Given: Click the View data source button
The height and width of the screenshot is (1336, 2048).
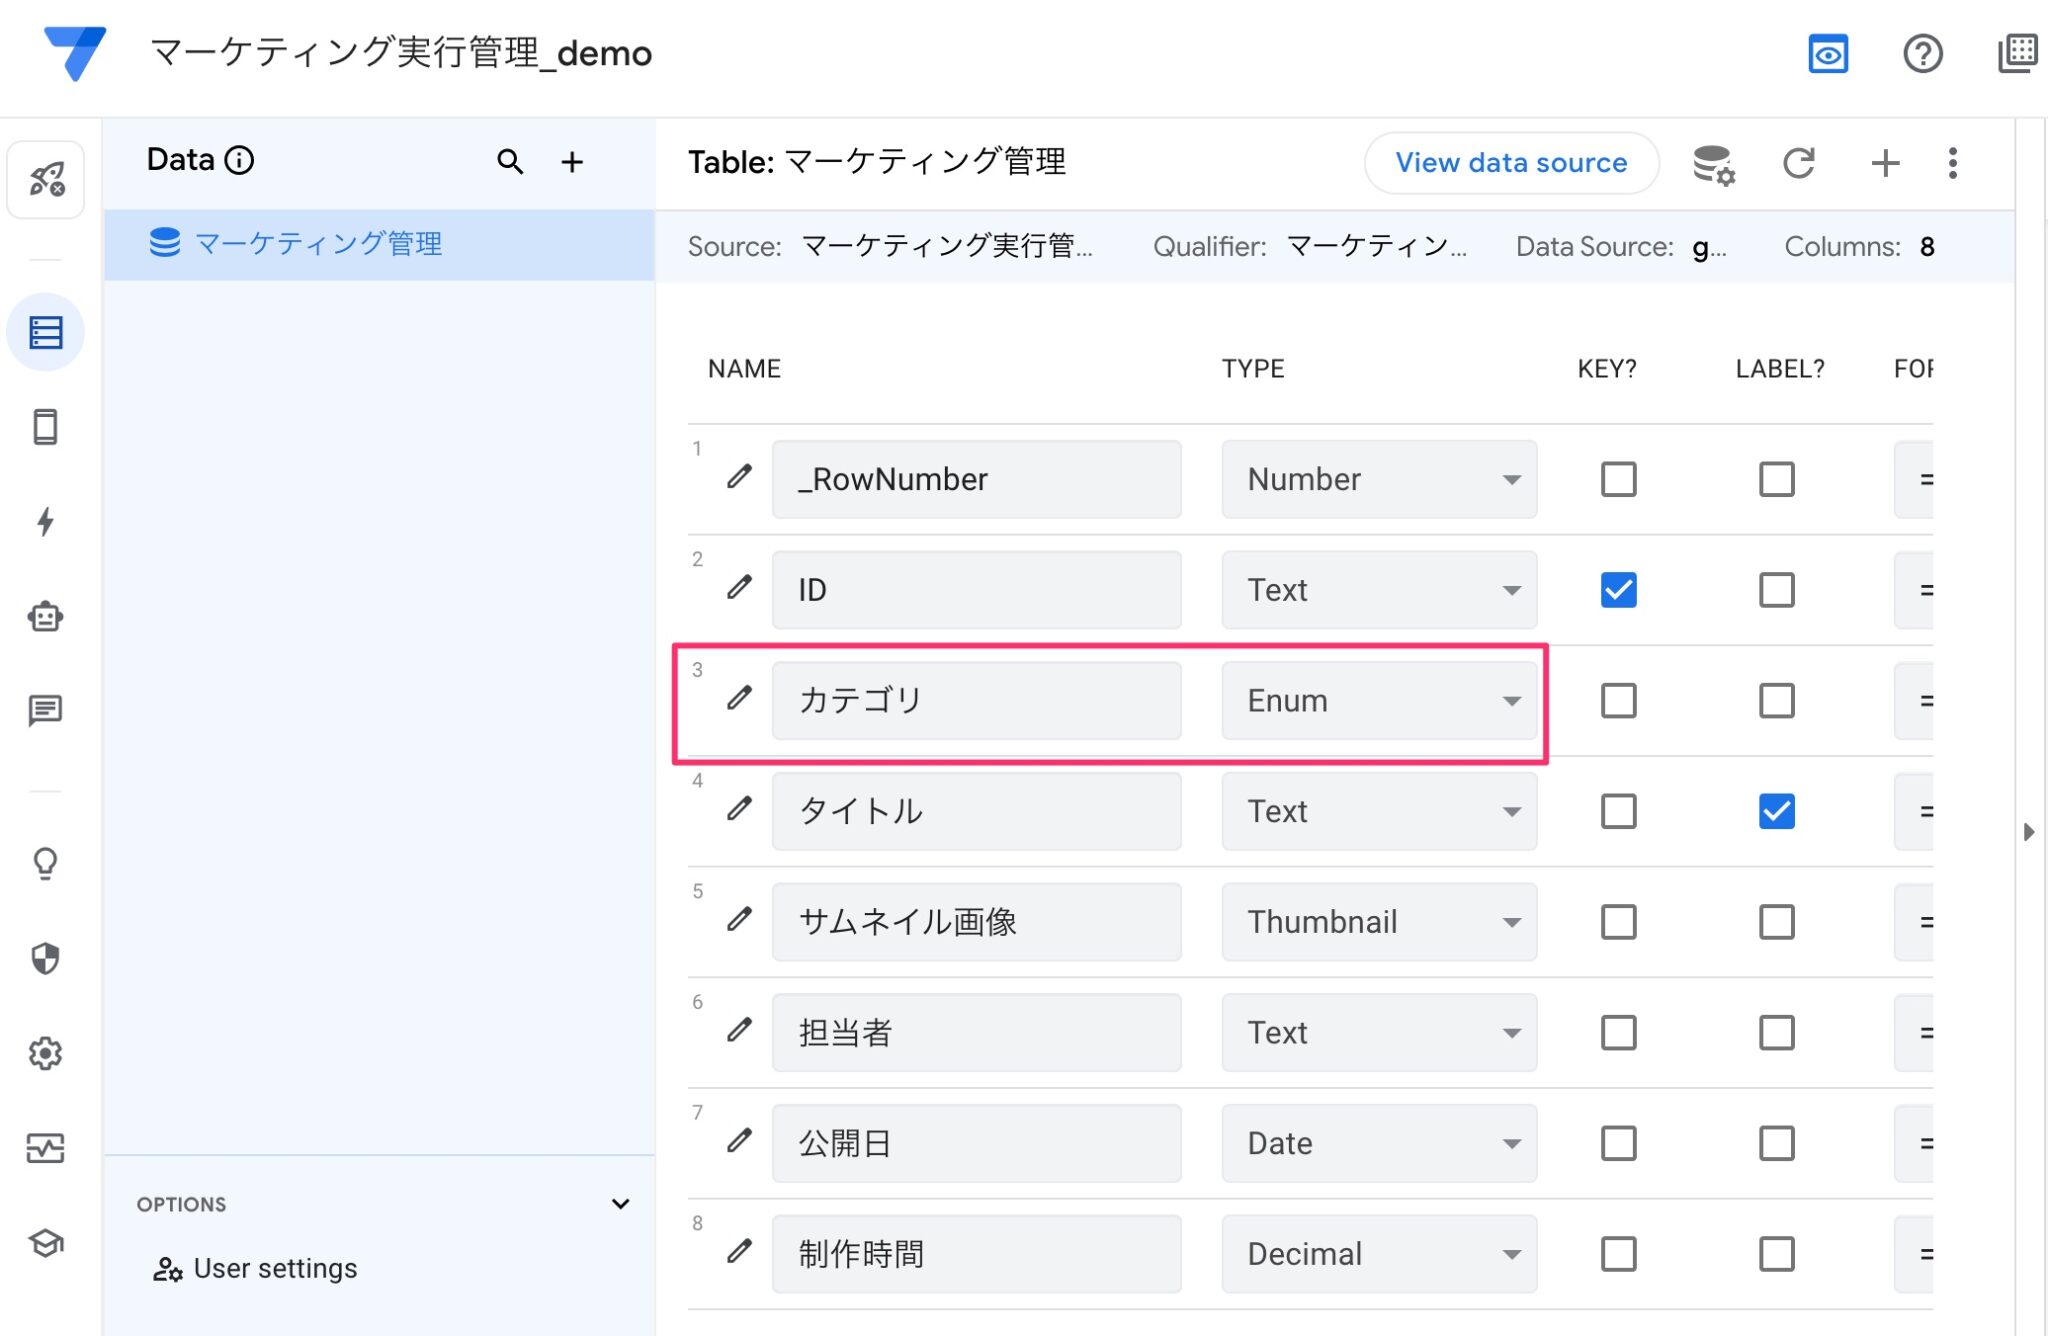Looking at the screenshot, I should 1511,162.
